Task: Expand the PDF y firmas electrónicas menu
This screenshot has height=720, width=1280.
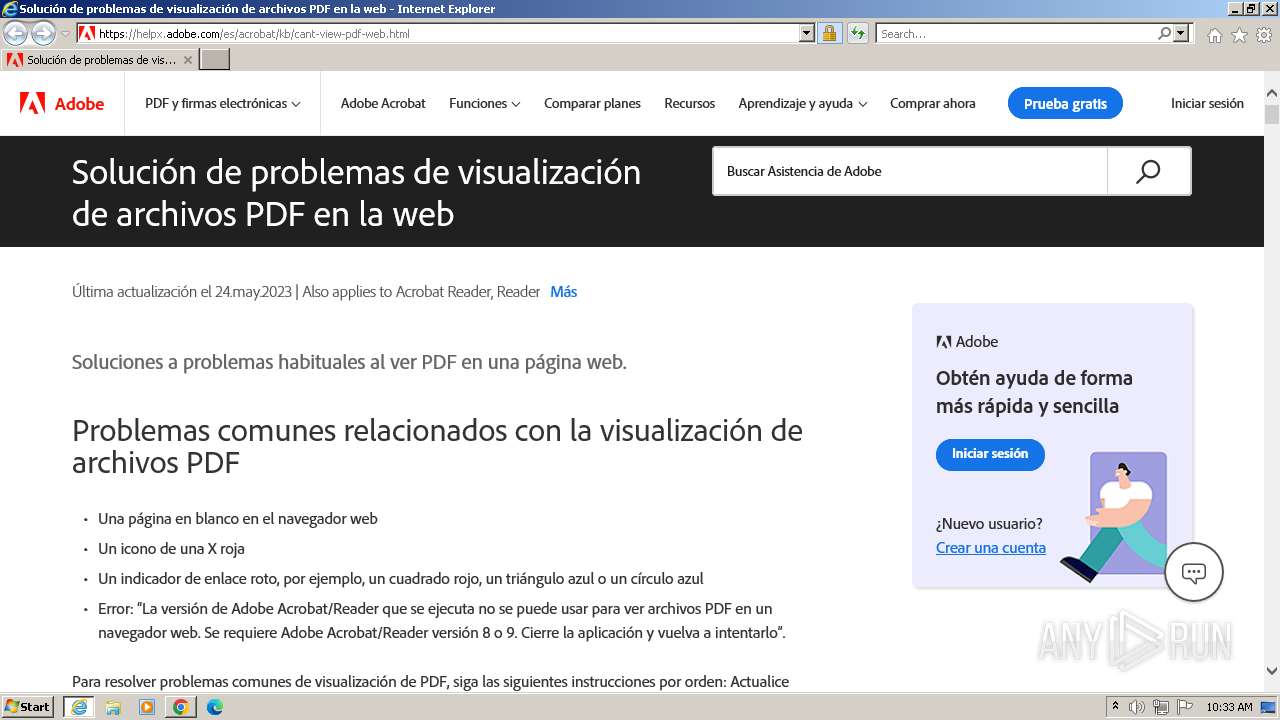Action: 222,103
